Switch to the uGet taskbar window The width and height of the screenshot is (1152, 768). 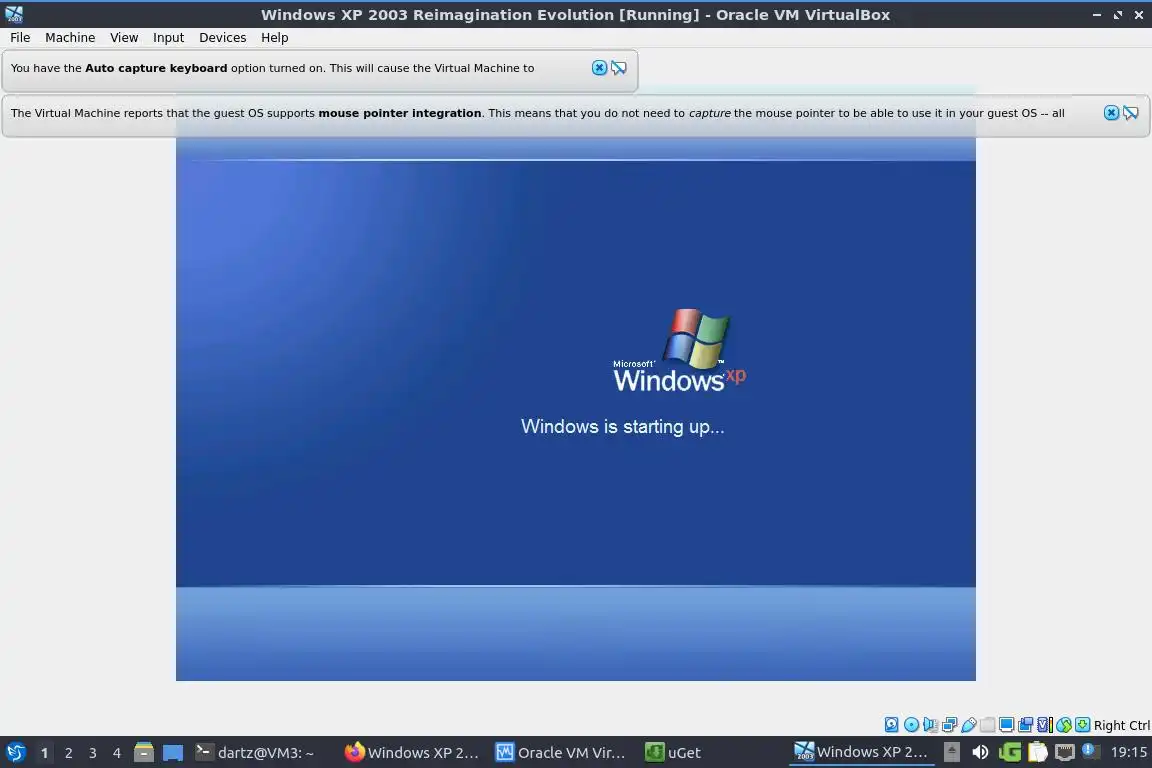coord(673,753)
